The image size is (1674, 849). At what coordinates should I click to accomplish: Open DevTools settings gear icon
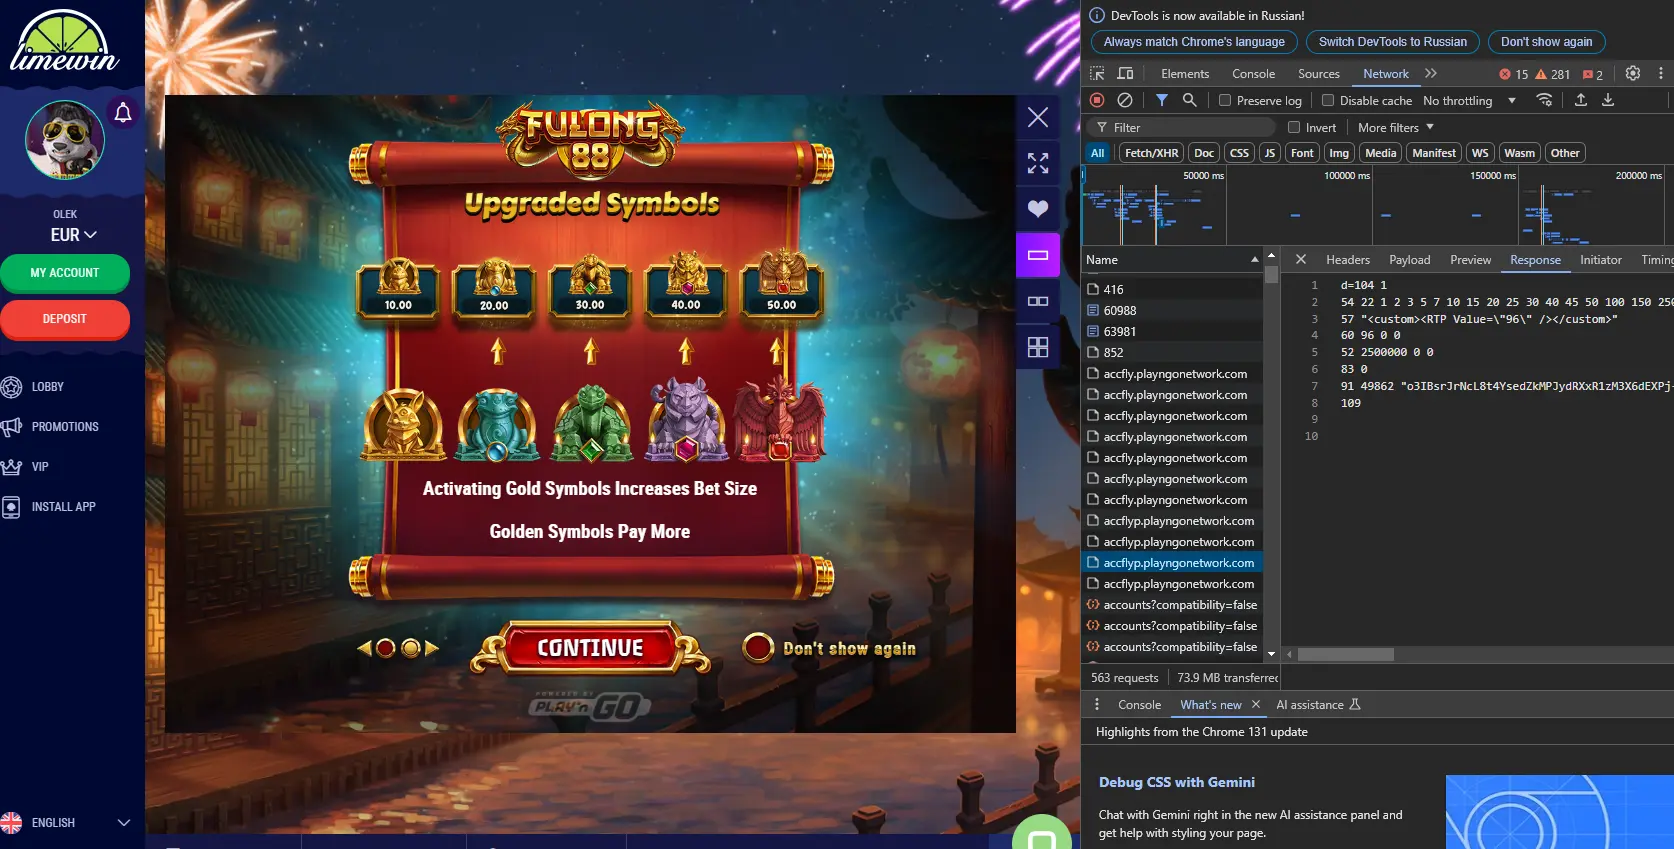pos(1633,73)
